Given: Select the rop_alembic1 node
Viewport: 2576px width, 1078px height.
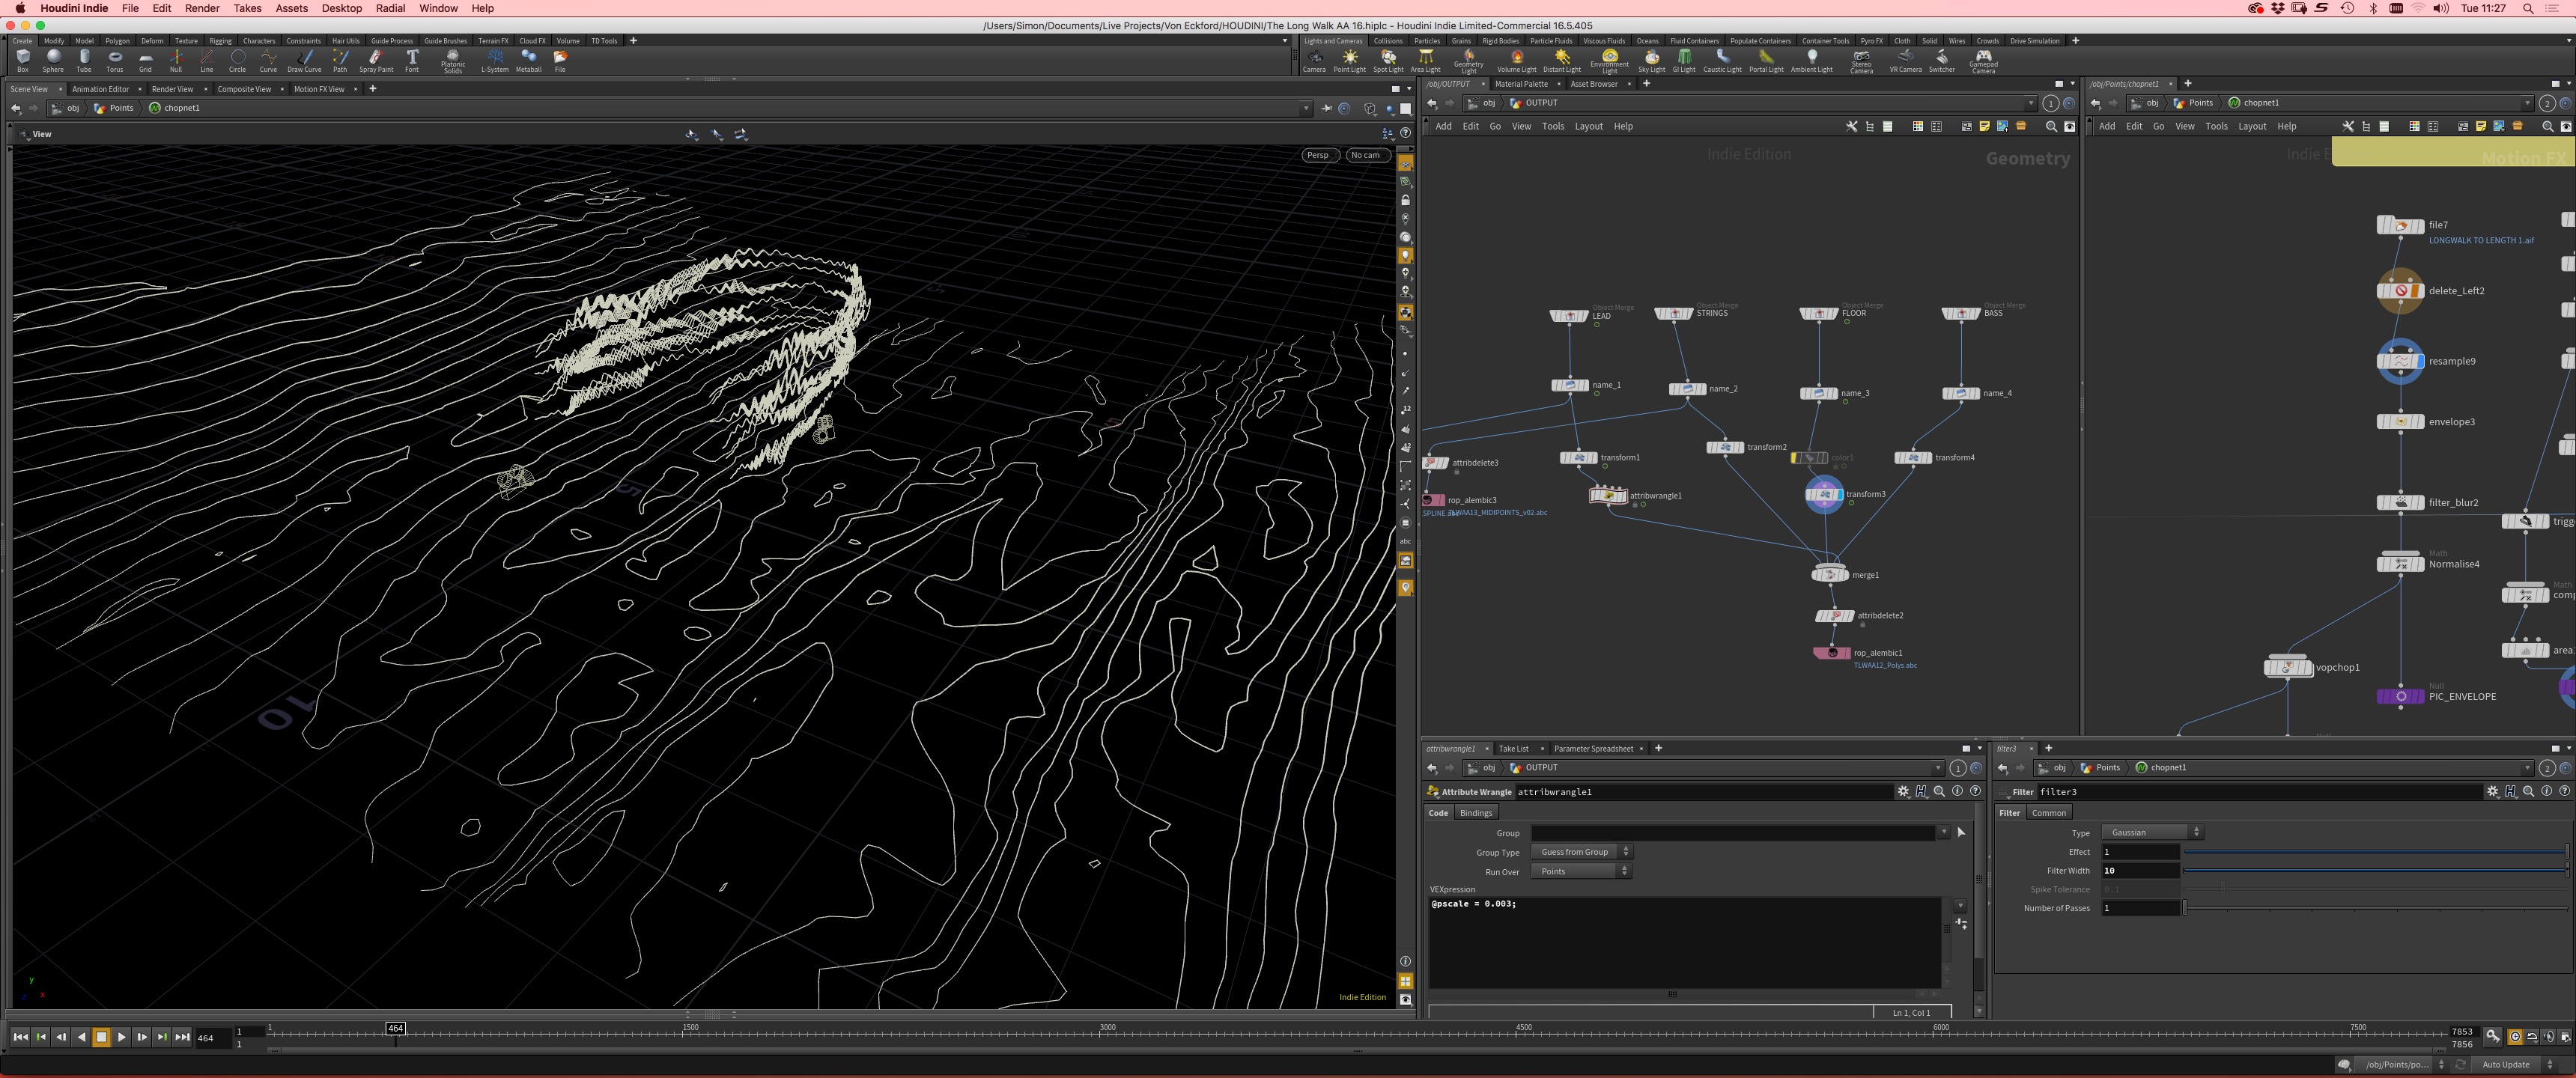Looking at the screenshot, I should point(1832,652).
